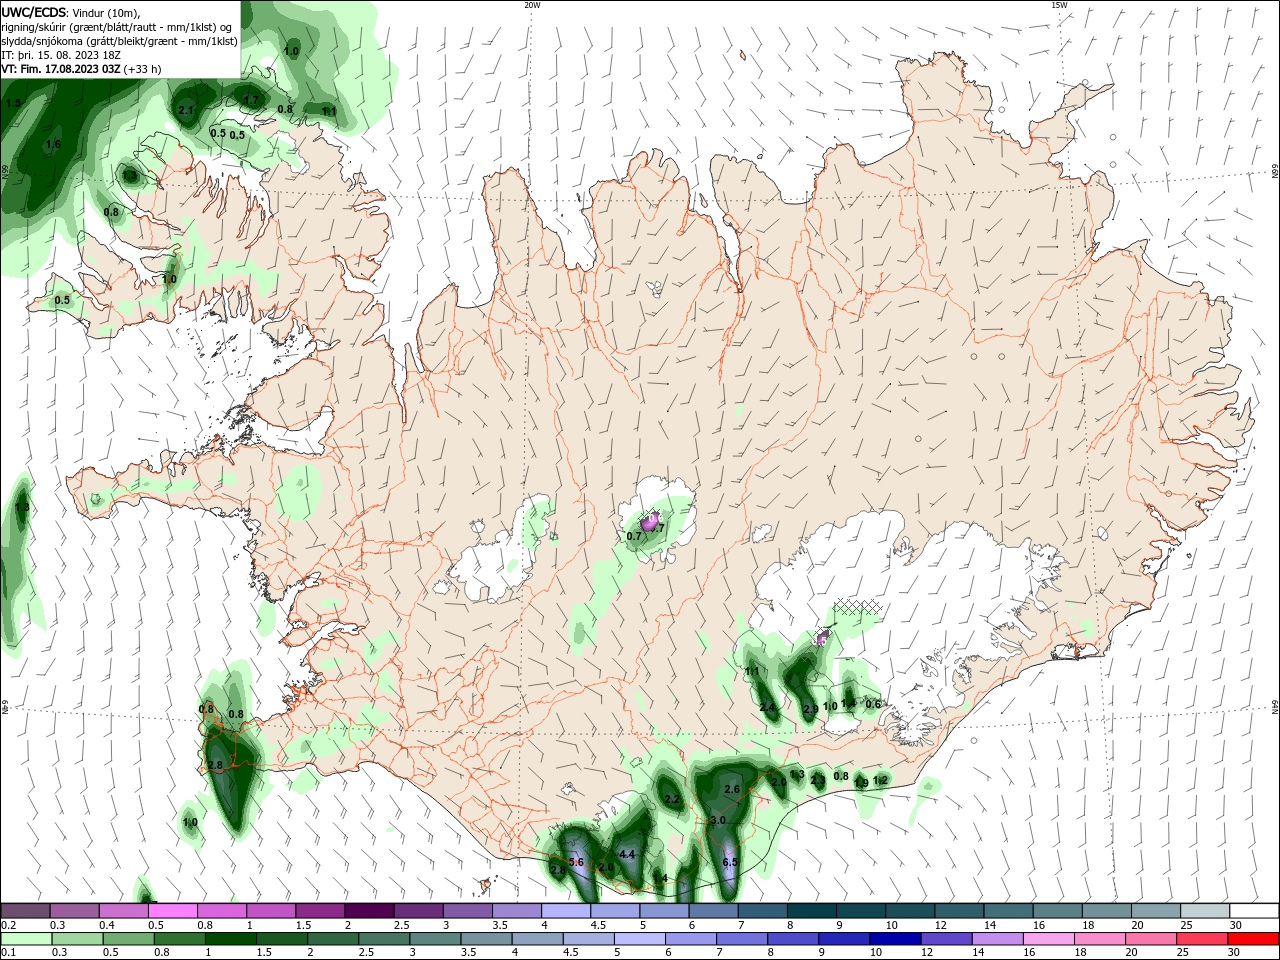Screen dimensions: 1280x960
Task: Click the bright magenta swatch in top legend
Action: coord(173,911)
